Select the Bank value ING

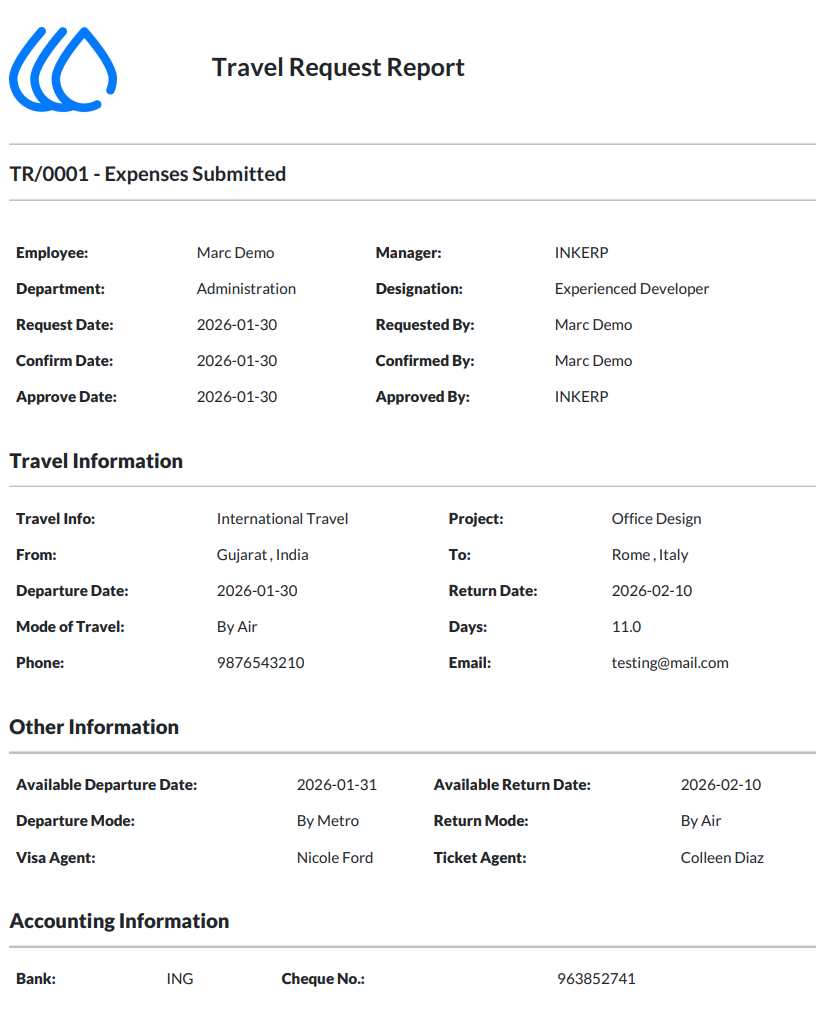pyautogui.click(x=180, y=979)
